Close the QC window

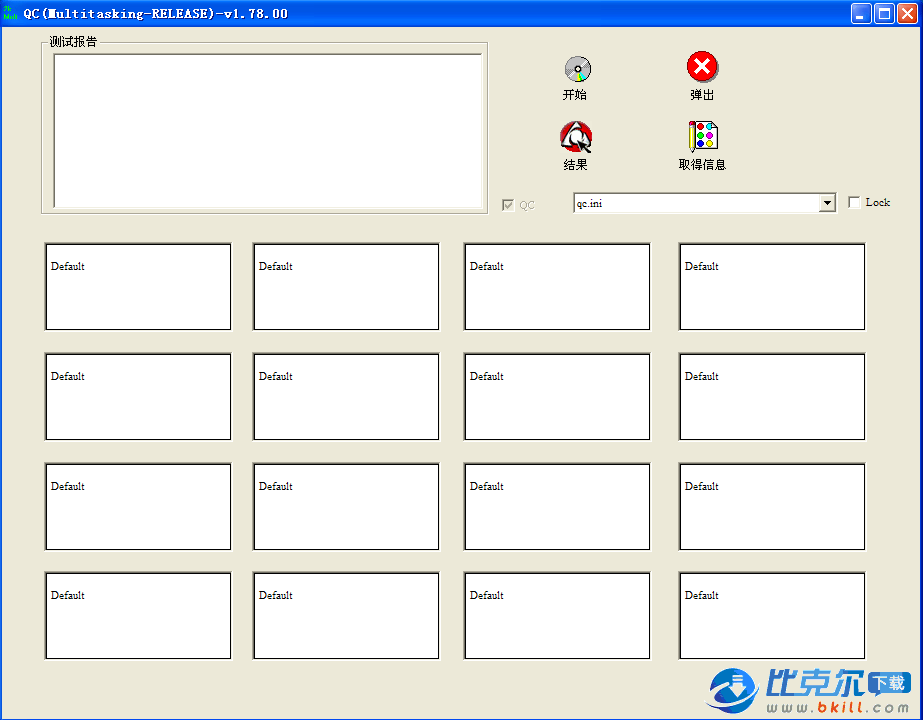click(x=907, y=14)
